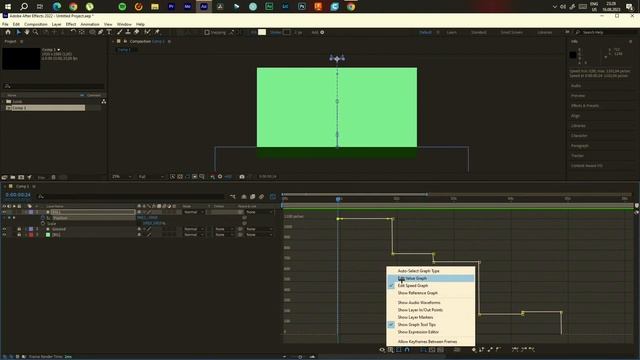Click the Fill color swatch in toolbar
The image size is (640, 360).
pyautogui.click(x=262, y=32)
